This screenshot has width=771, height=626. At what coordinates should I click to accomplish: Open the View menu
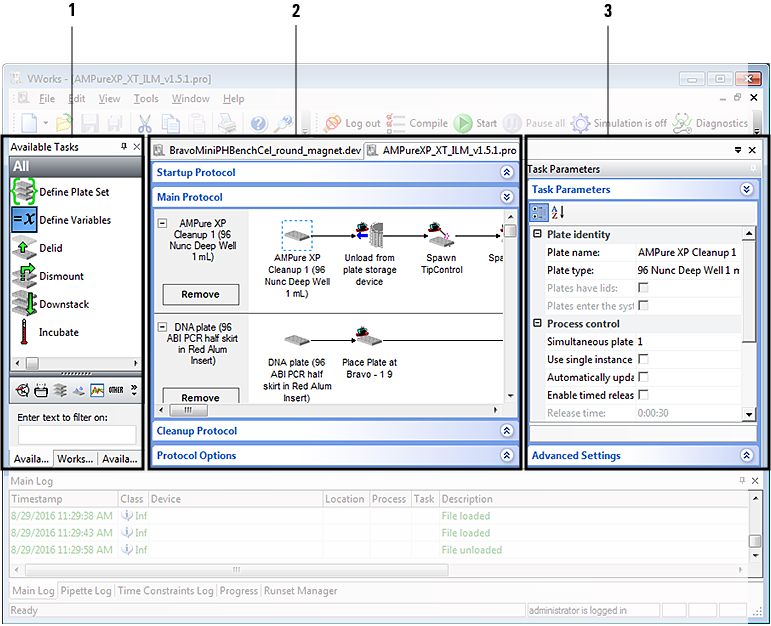pos(109,99)
